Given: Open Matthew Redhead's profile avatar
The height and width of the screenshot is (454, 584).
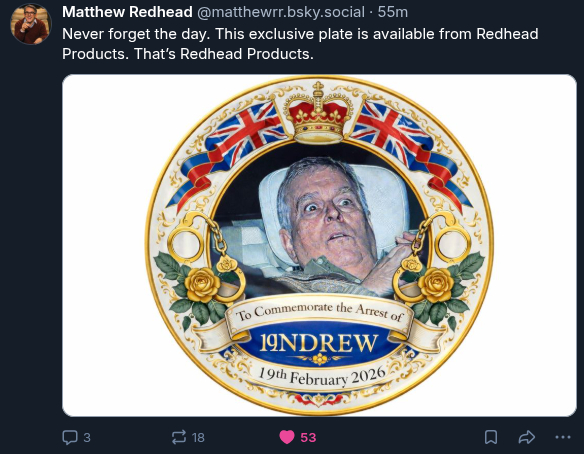Looking at the screenshot, I should [x=31, y=25].
